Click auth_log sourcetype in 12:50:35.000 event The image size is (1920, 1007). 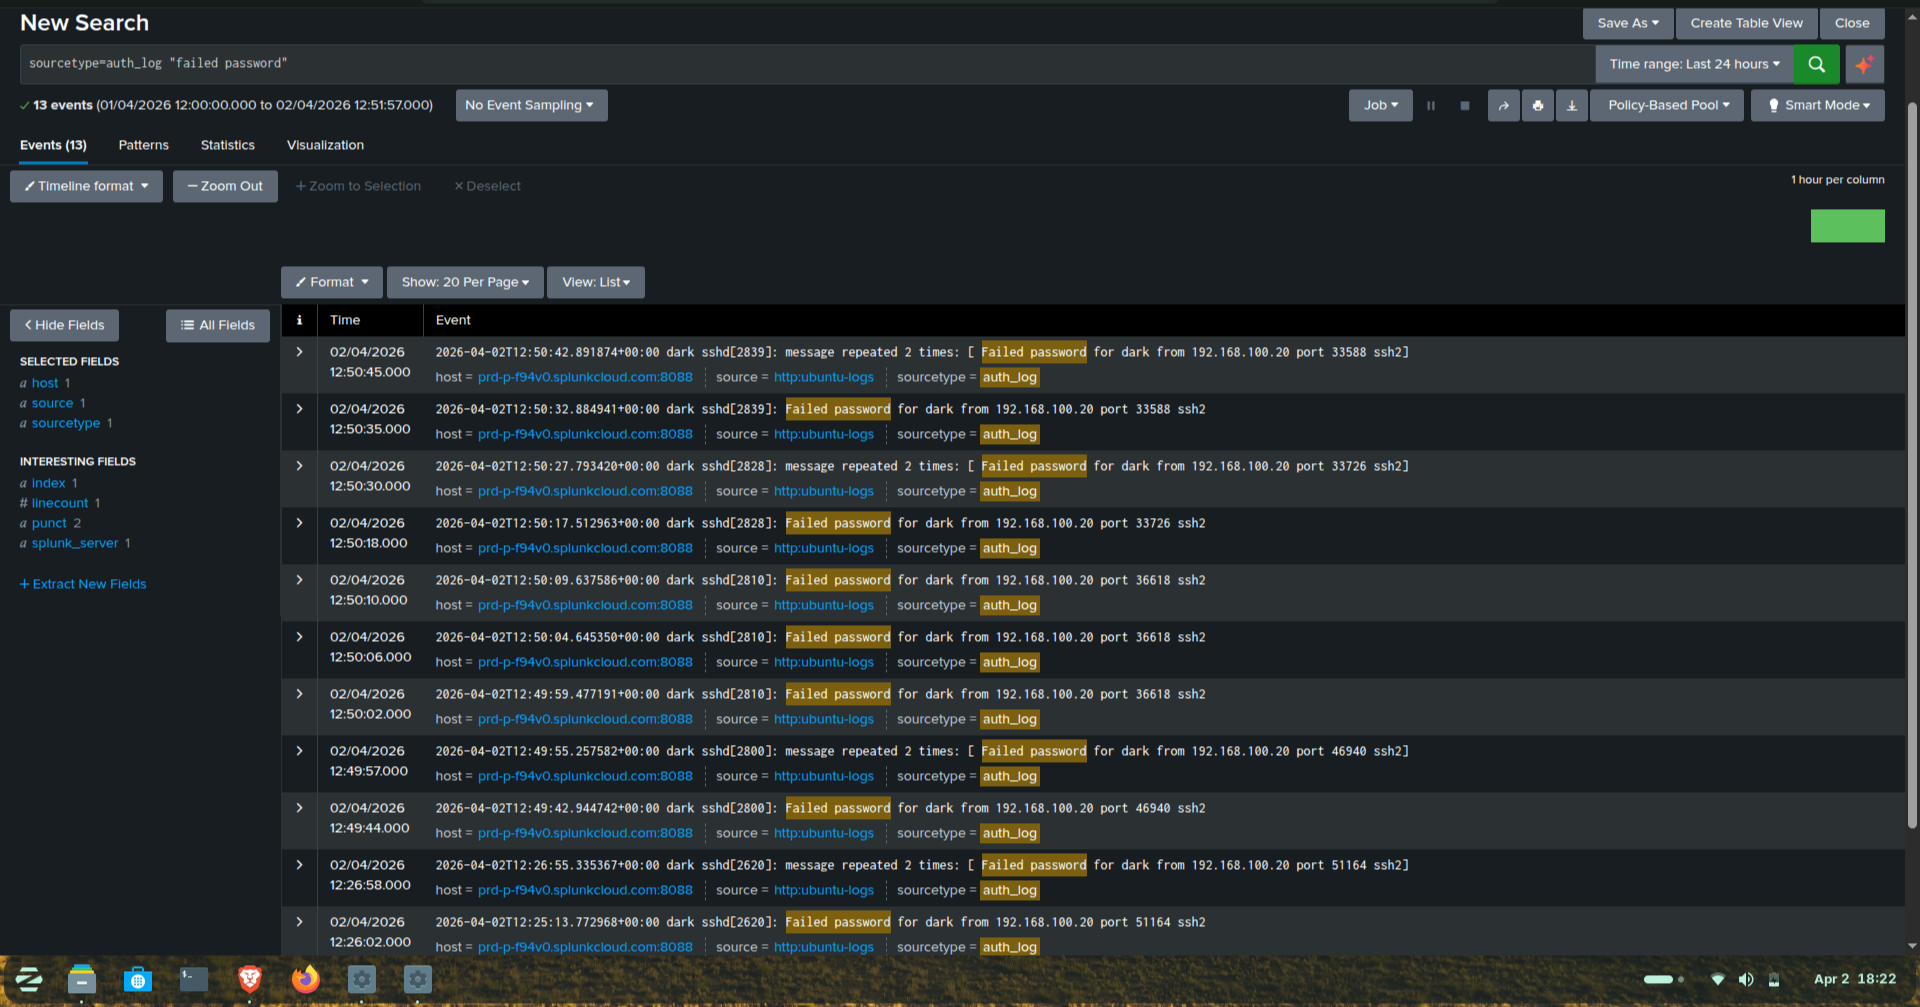pyautogui.click(x=1009, y=434)
